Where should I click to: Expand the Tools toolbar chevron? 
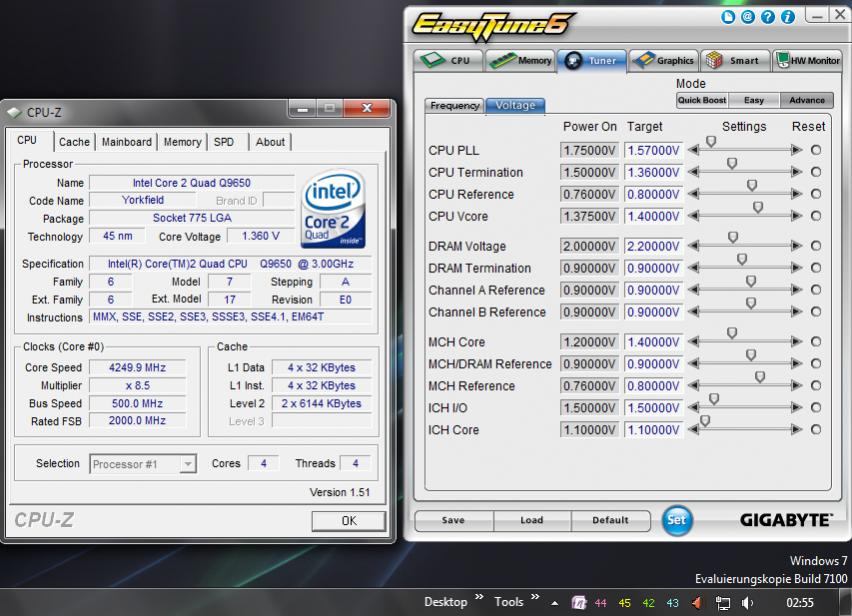pyautogui.click(x=535, y=597)
